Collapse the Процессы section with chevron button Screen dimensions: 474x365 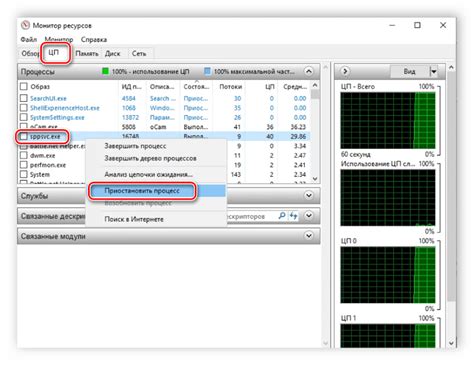(309, 71)
